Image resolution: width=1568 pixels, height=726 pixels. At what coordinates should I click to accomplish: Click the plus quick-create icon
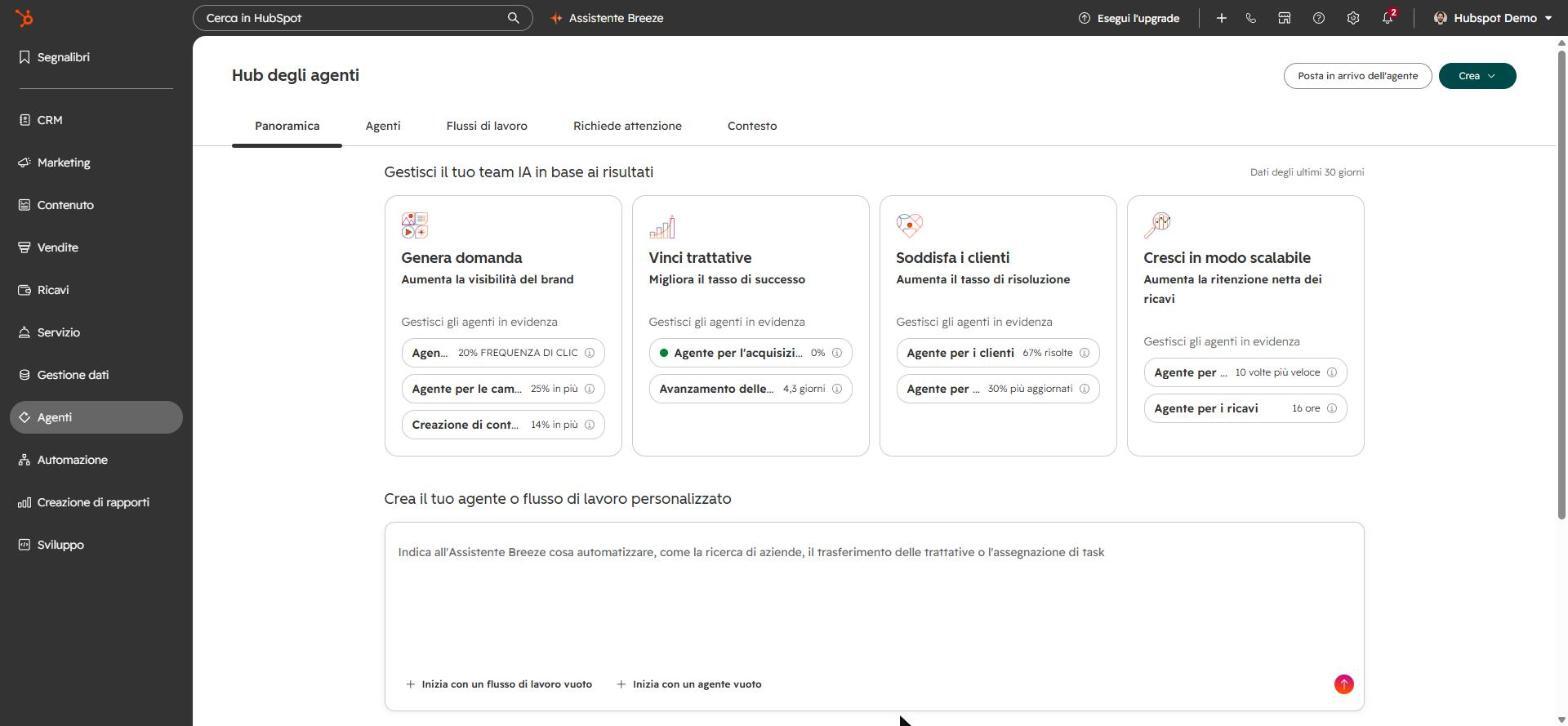tap(1221, 18)
